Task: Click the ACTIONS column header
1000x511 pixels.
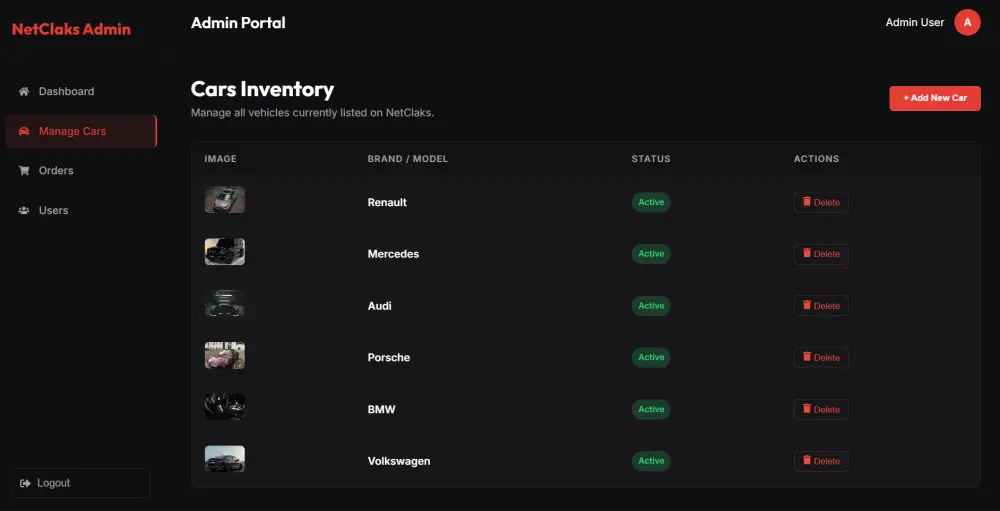Action: (x=816, y=159)
